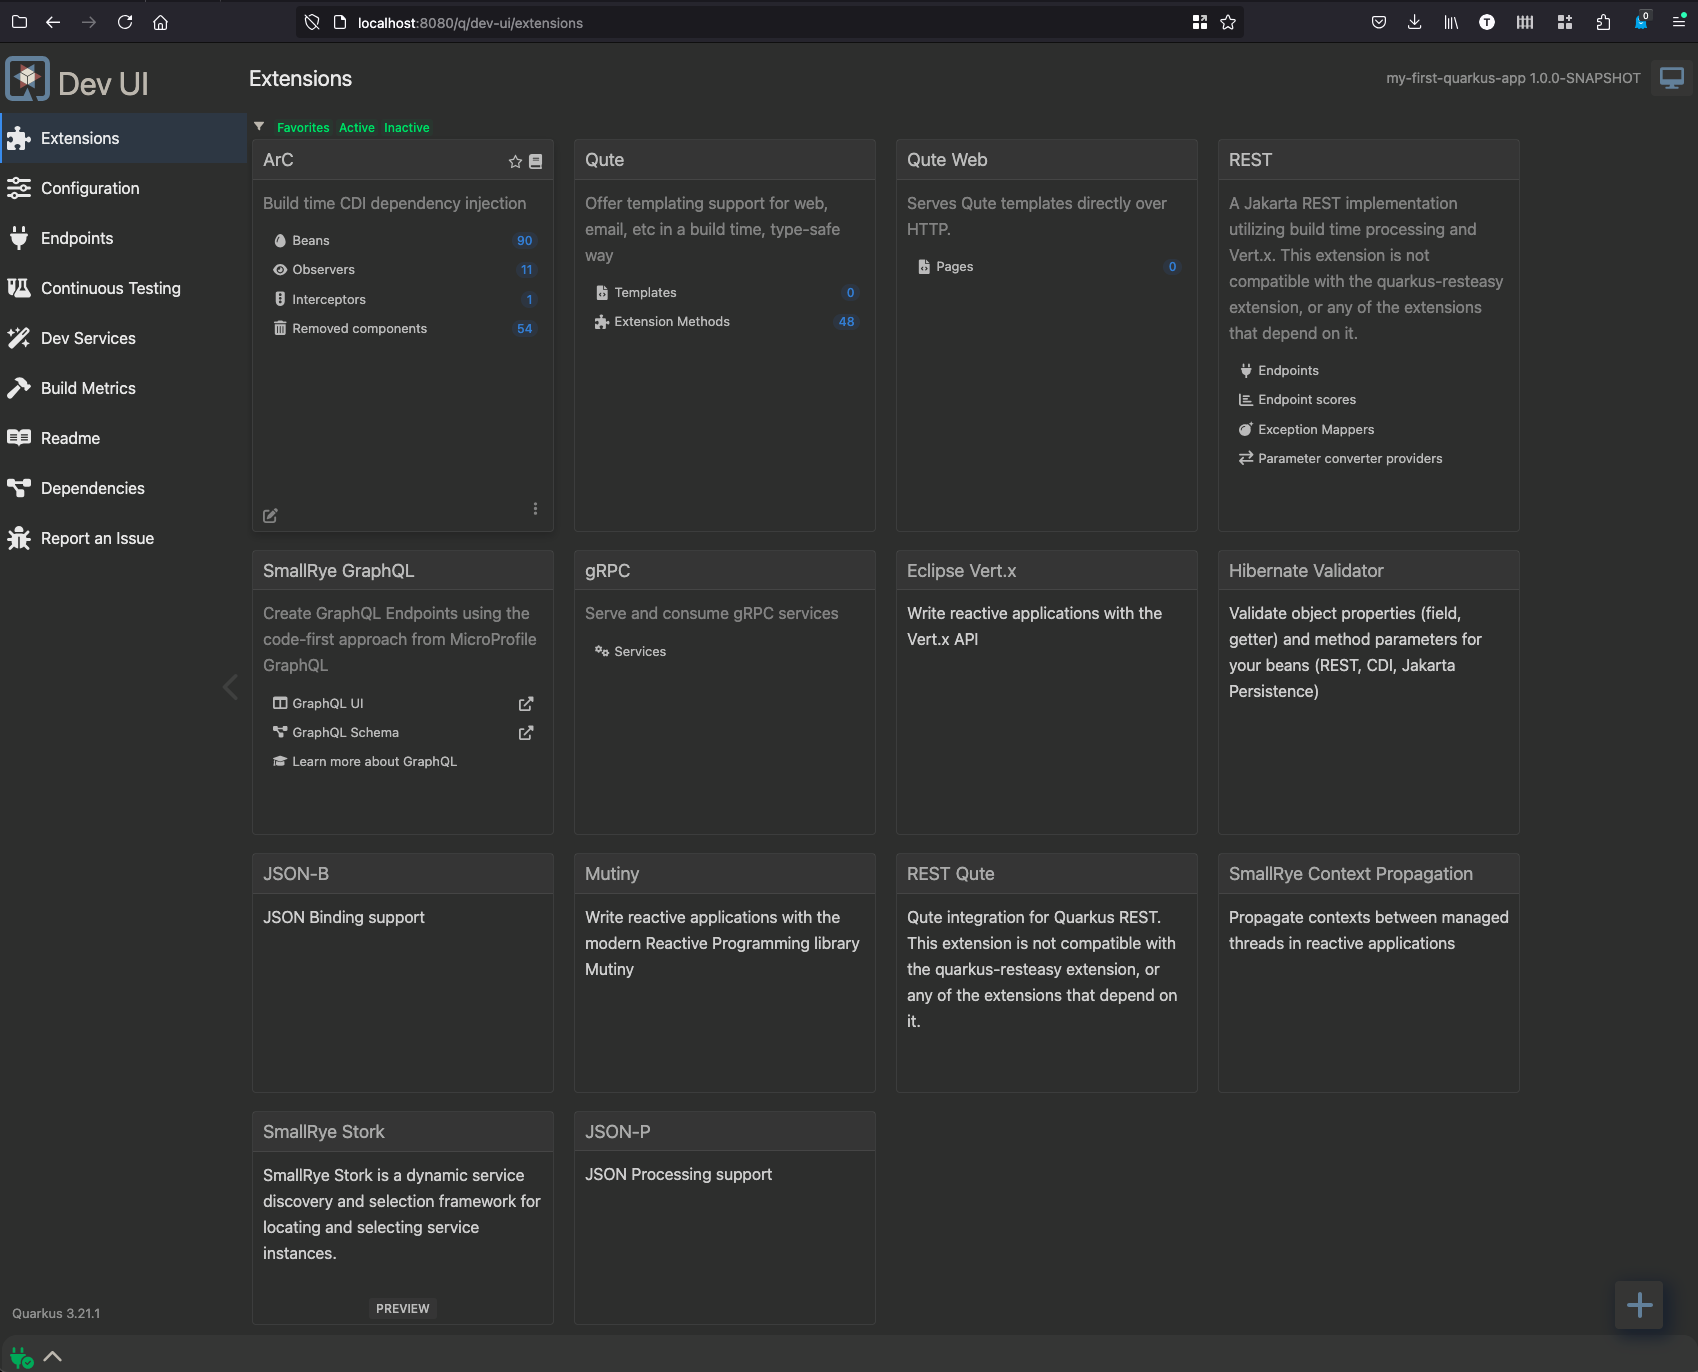The image size is (1698, 1372).
Task: Toggle the extensions filter funnel icon
Action: click(x=259, y=127)
